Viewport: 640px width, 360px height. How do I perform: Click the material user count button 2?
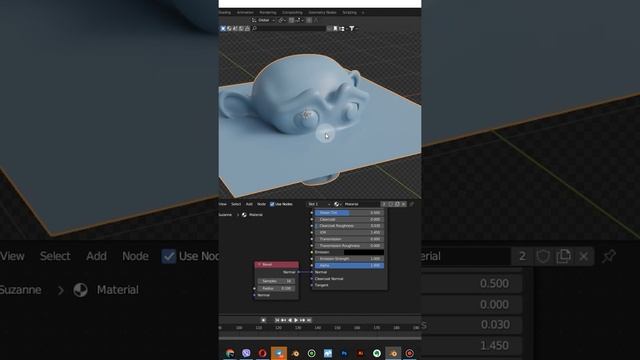(x=384, y=204)
